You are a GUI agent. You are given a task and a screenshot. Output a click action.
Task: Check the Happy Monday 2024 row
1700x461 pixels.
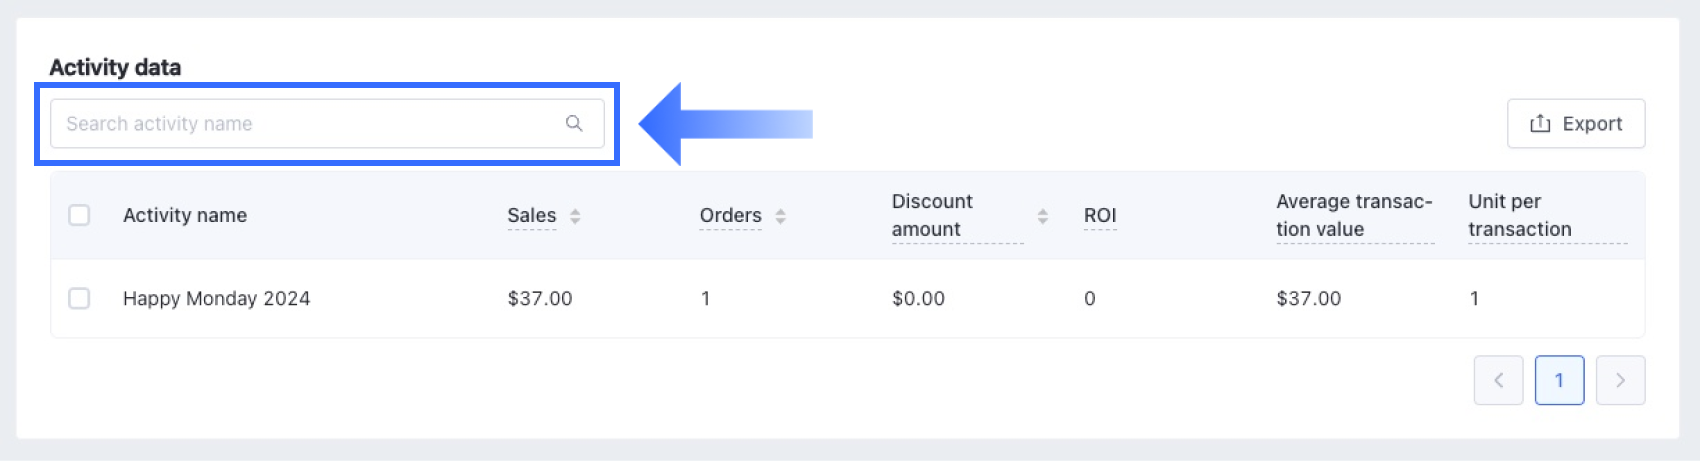[79, 298]
